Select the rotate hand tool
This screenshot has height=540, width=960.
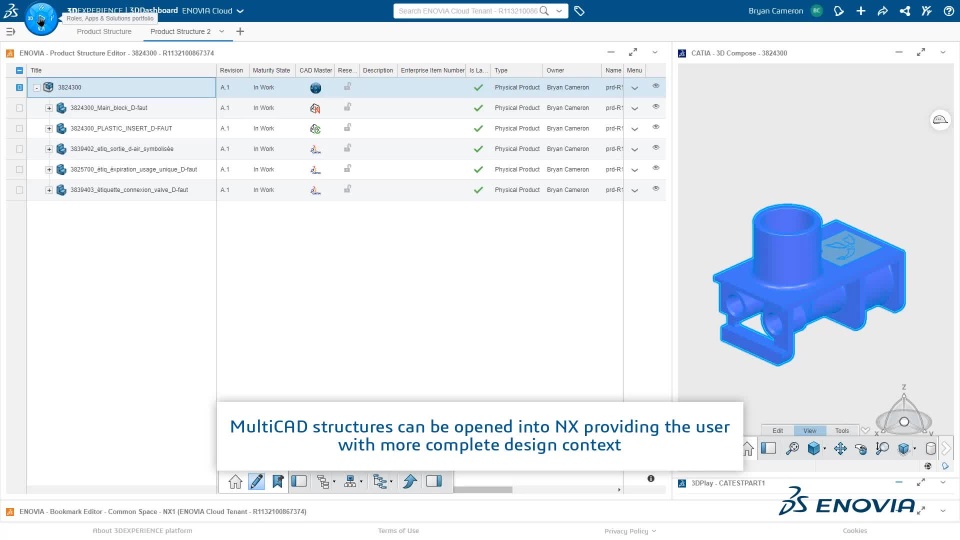pyautogui.click(x=861, y=449)
